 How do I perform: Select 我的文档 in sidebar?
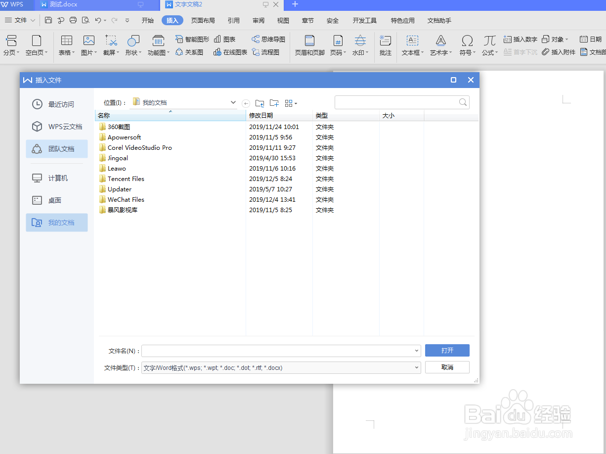(x=57, y=223)
